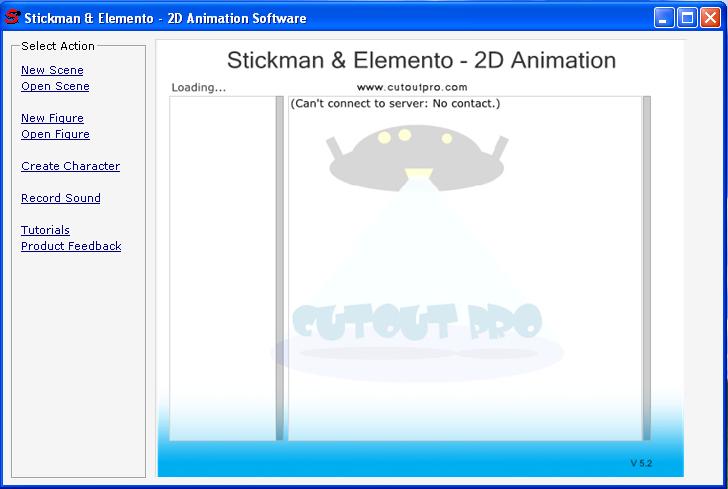728x489 pixels.
Task: Click the Open Figure link
Action: 55,134
